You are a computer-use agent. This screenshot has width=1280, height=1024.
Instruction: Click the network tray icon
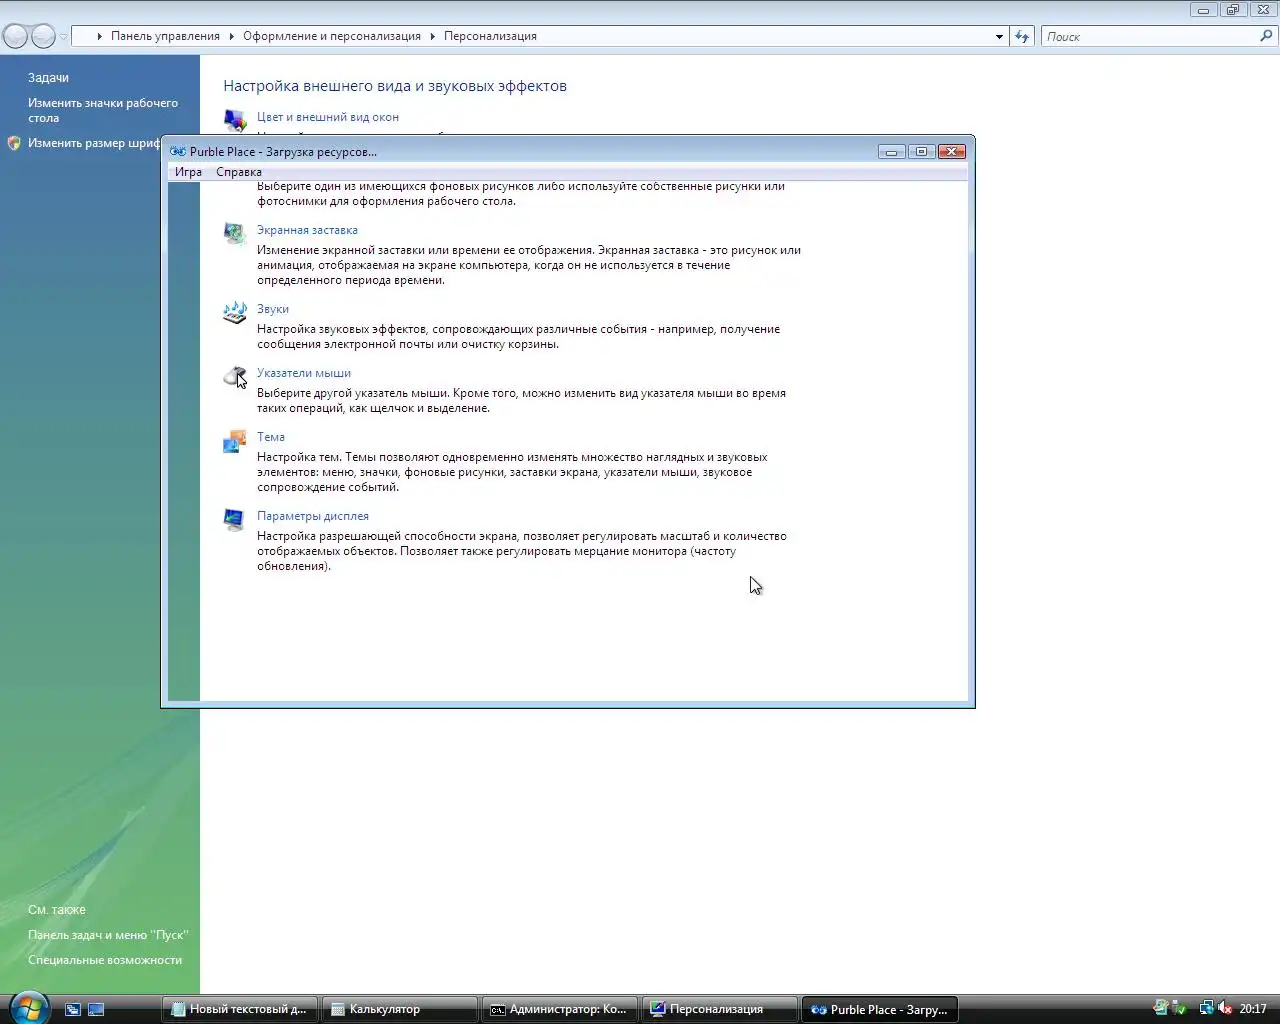[x=1206, y=1009]
